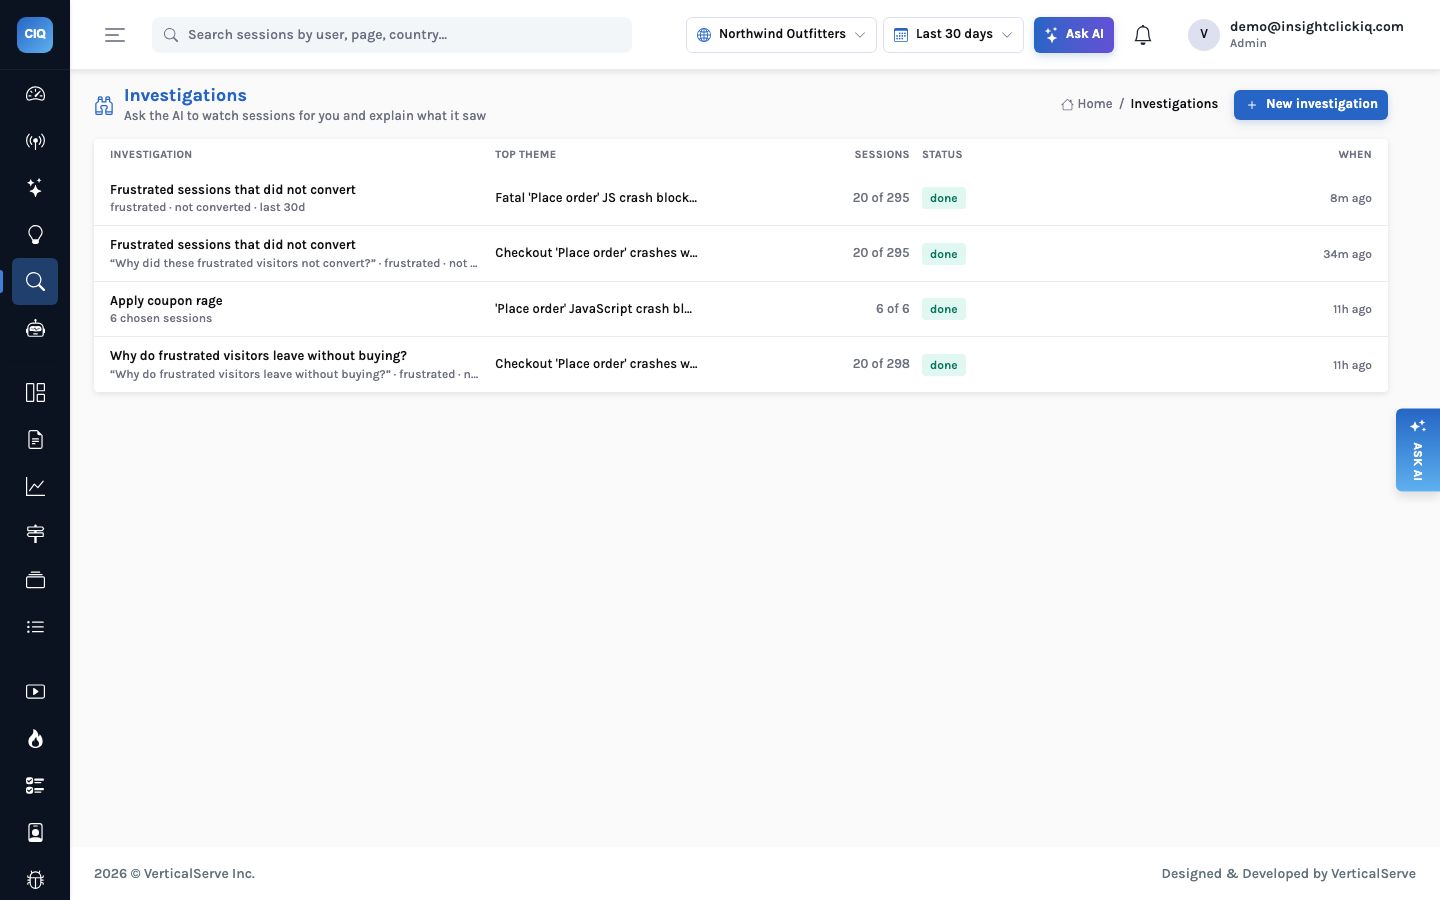Open the robot icon in the sidebar
The image size is (1440, 900).
pos(35,329)
